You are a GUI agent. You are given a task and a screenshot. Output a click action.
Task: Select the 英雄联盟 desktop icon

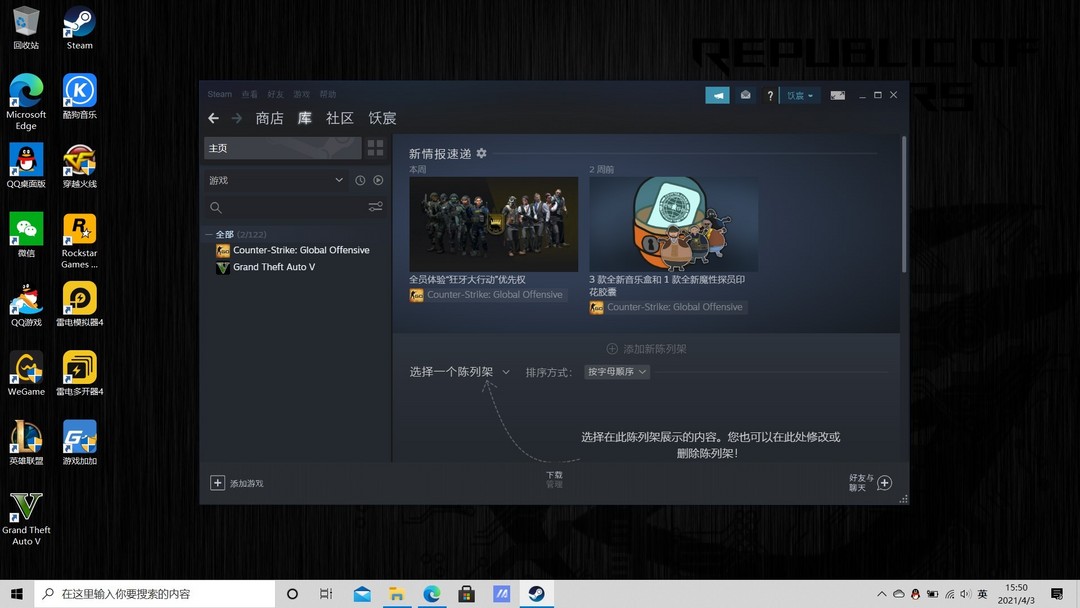[x=26, y=443]
